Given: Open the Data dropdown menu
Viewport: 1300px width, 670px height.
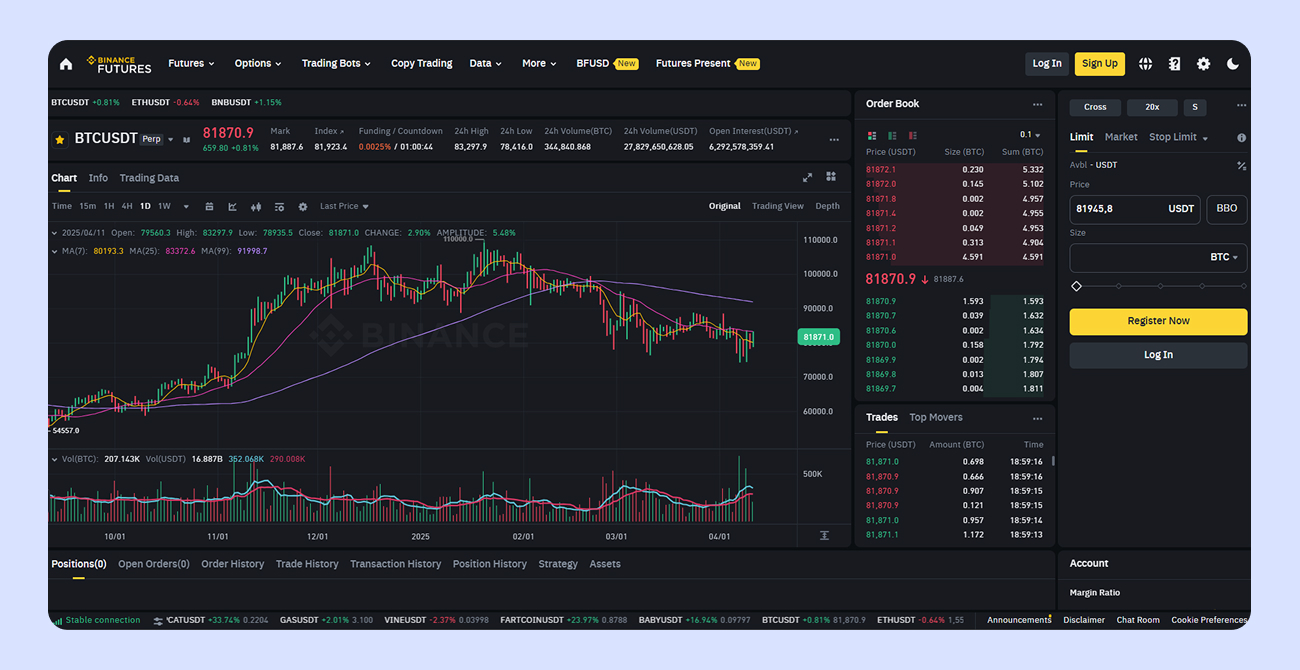Looking at the screenshot, I should (x=485, y=64).
